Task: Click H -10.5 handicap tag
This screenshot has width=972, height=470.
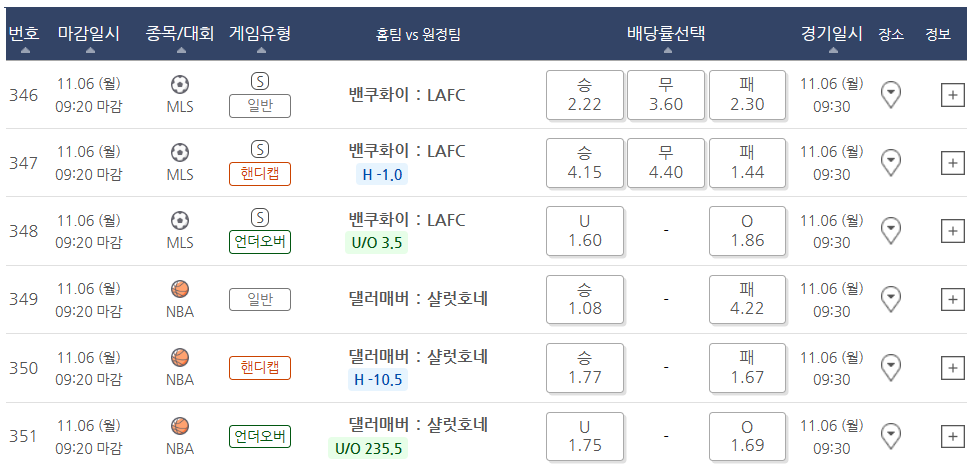Action: 378,379
